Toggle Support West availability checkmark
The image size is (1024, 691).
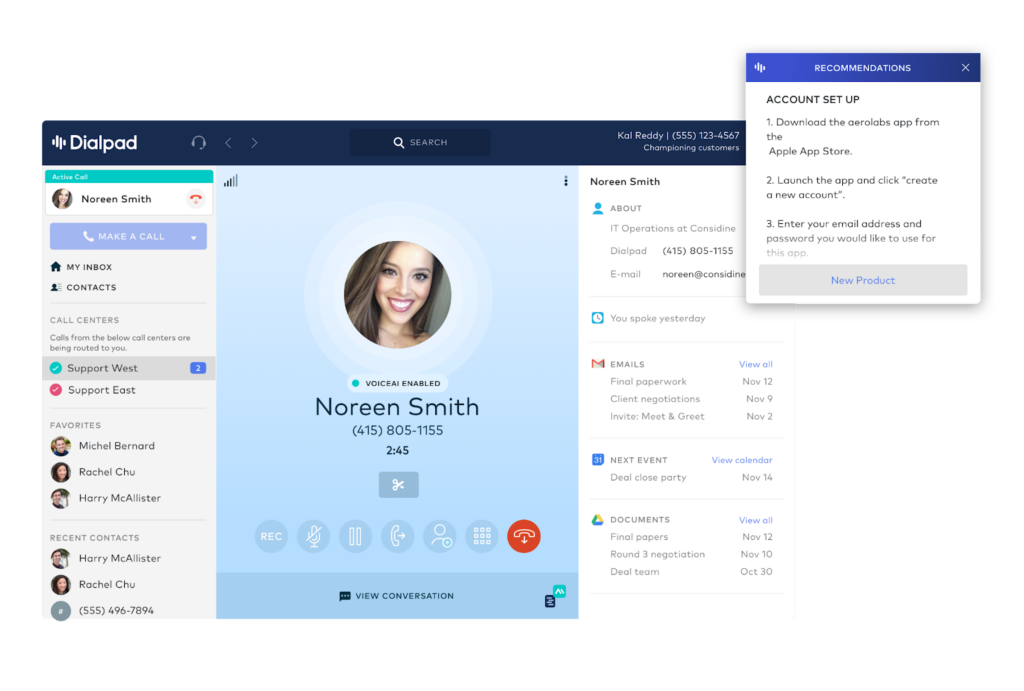(x=56, y=368)
